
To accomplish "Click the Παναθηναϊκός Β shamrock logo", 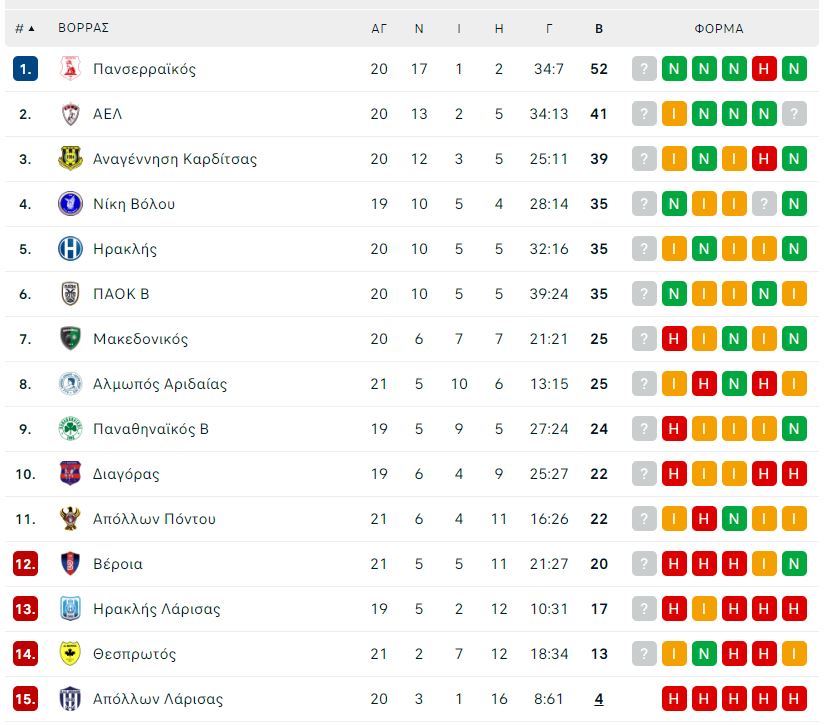I will [x=70, y=429].
